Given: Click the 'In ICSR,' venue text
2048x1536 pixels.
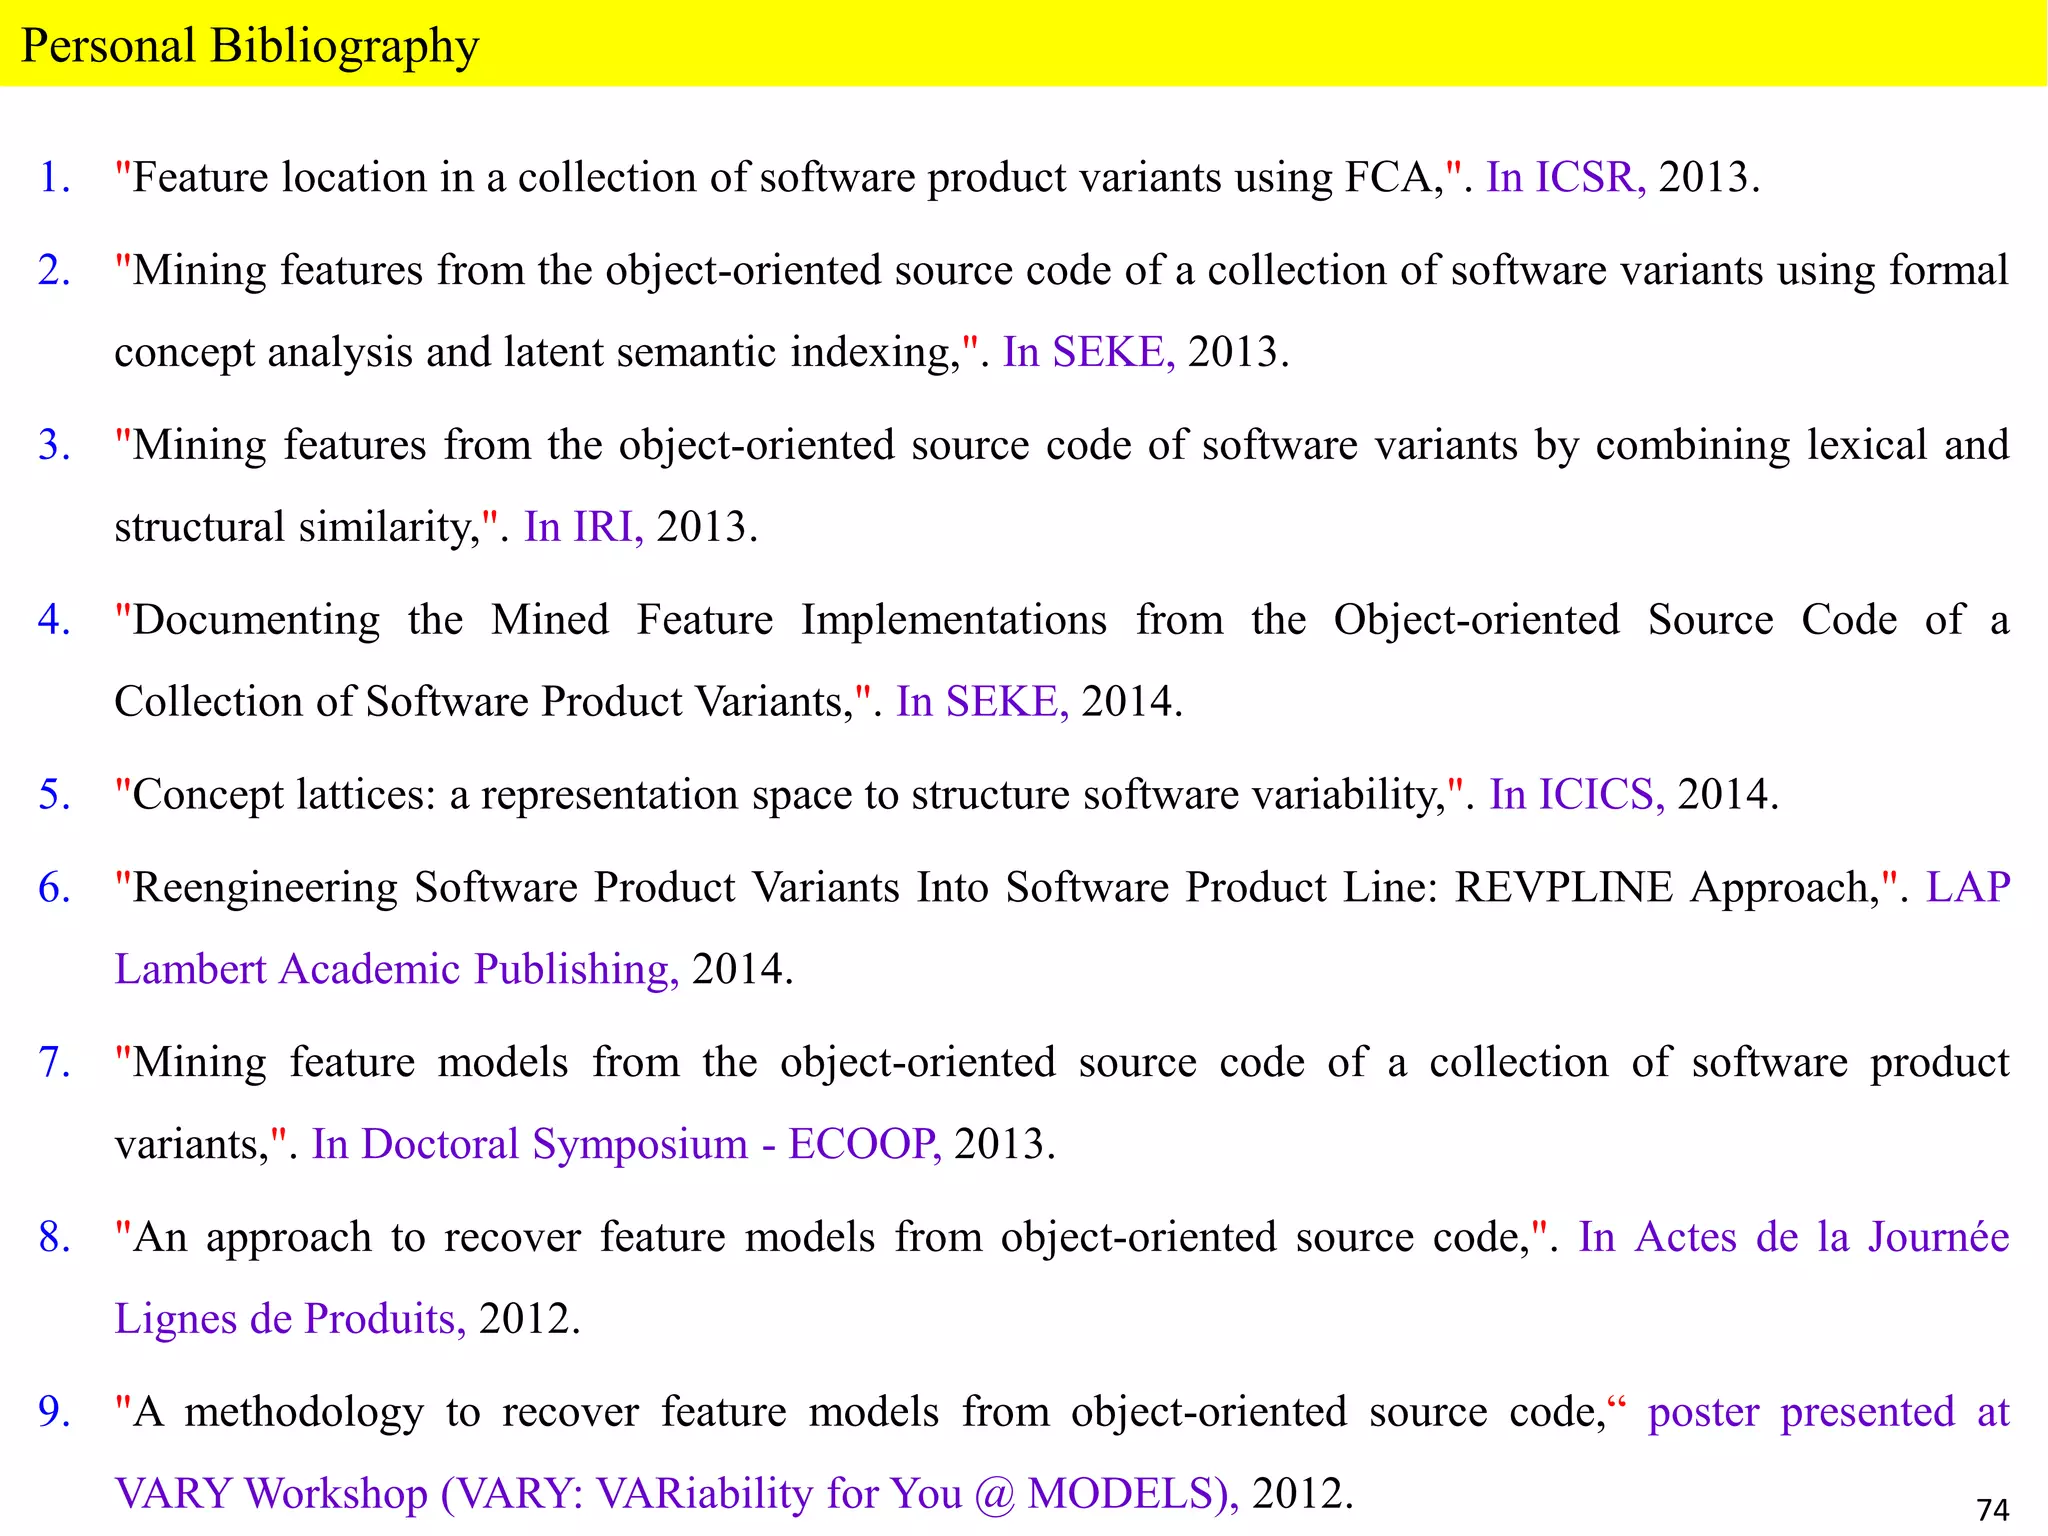Looking at the screenshot, I should 1566,177.
